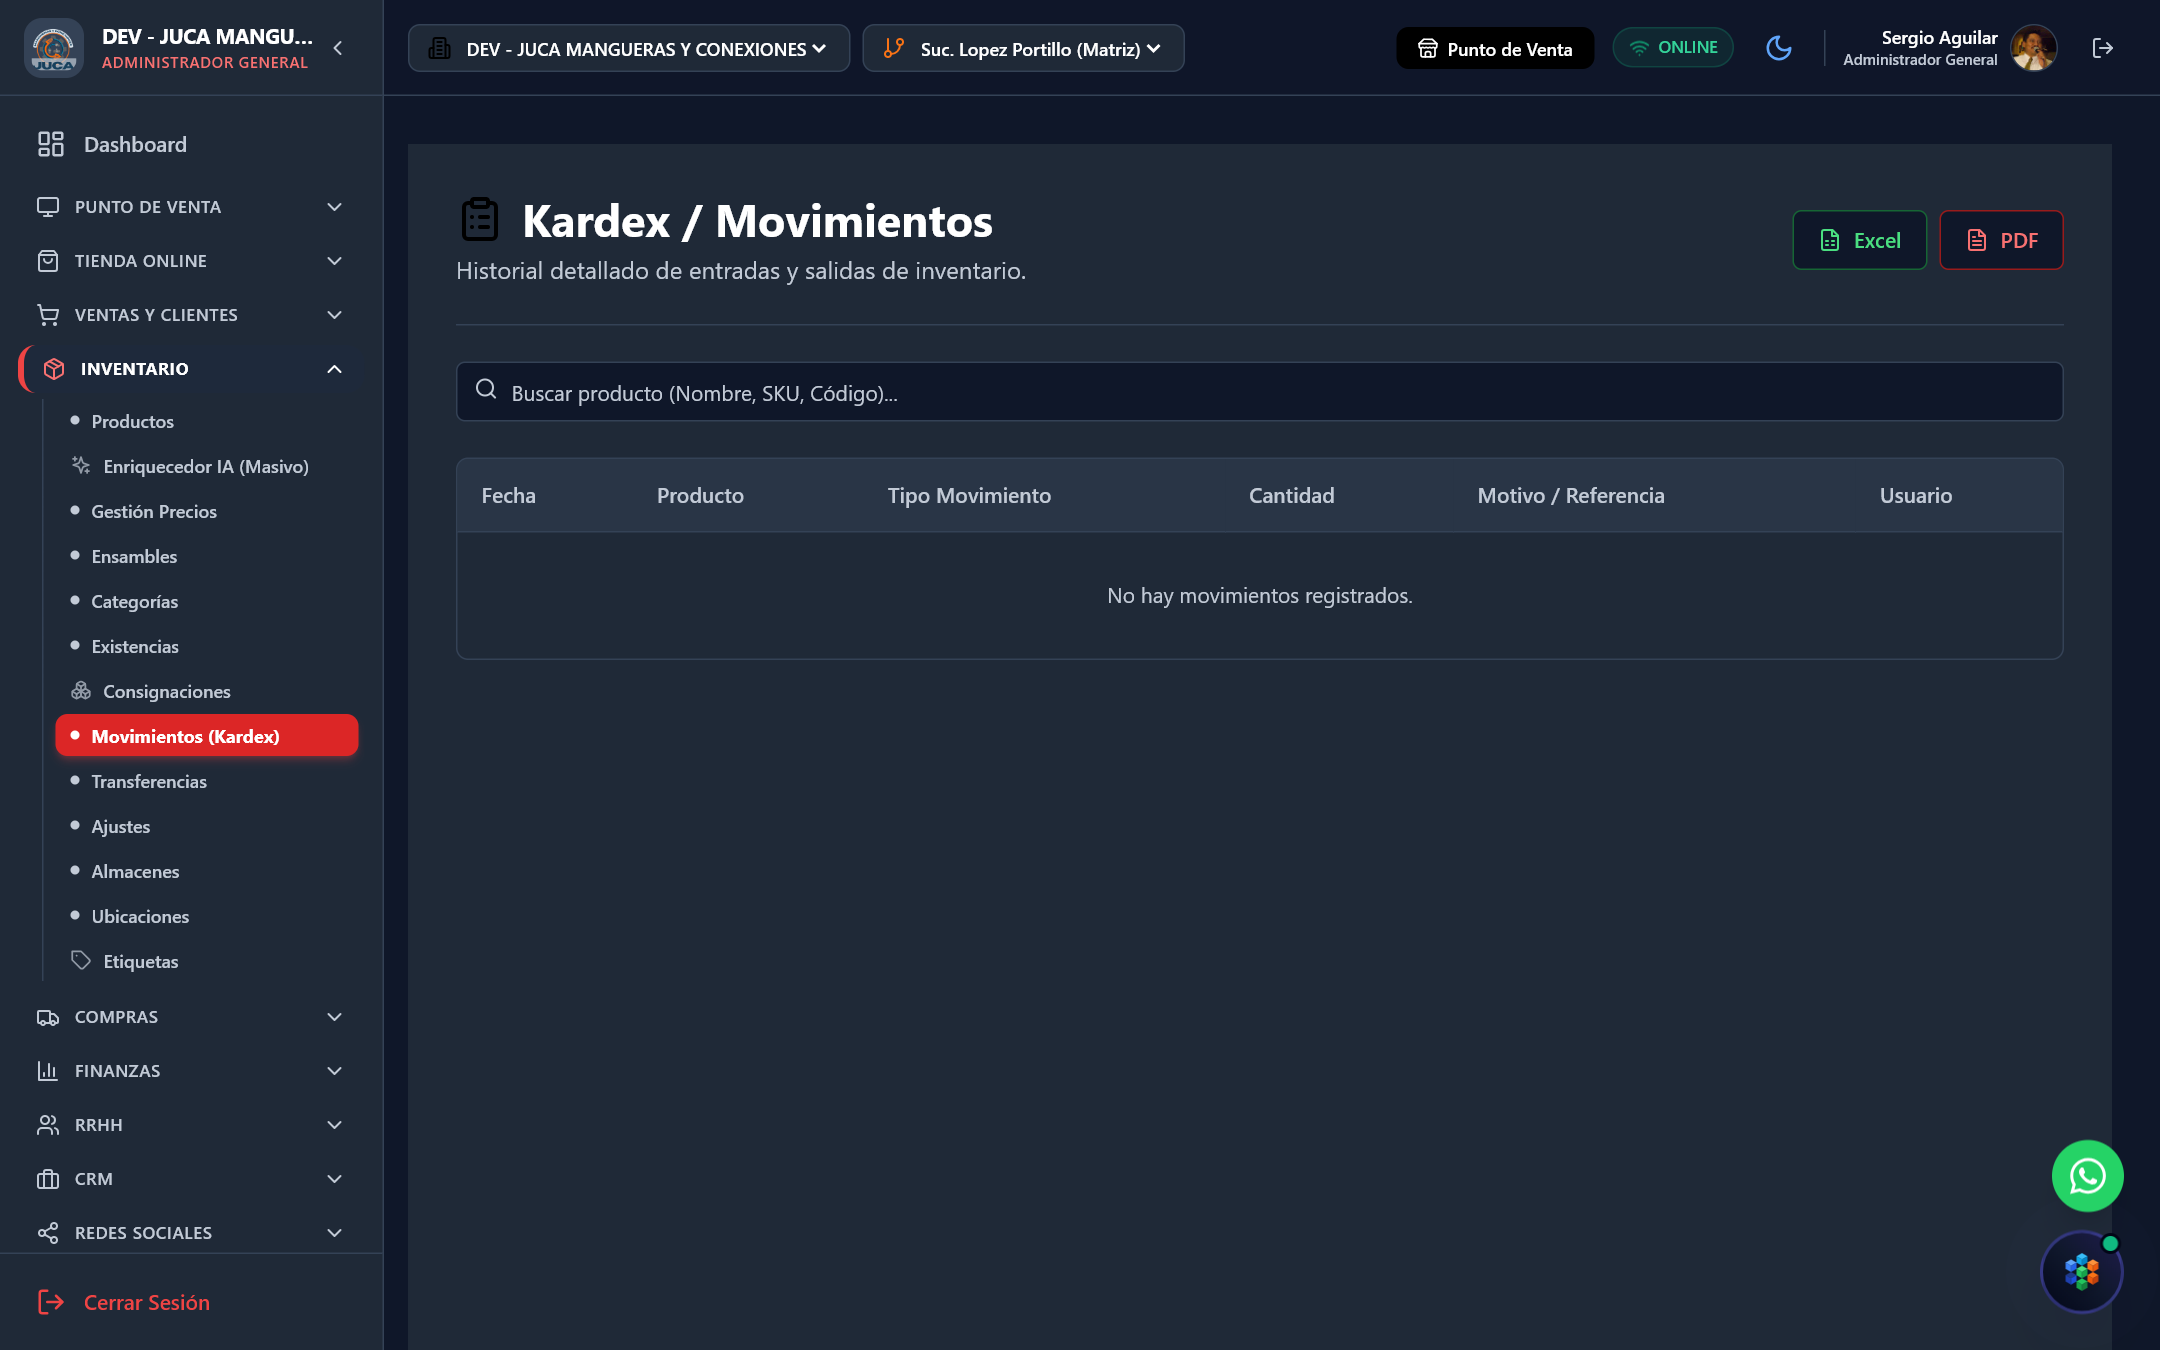Expand the COMPRAS section
2160x1350 pixels.
190,1017
